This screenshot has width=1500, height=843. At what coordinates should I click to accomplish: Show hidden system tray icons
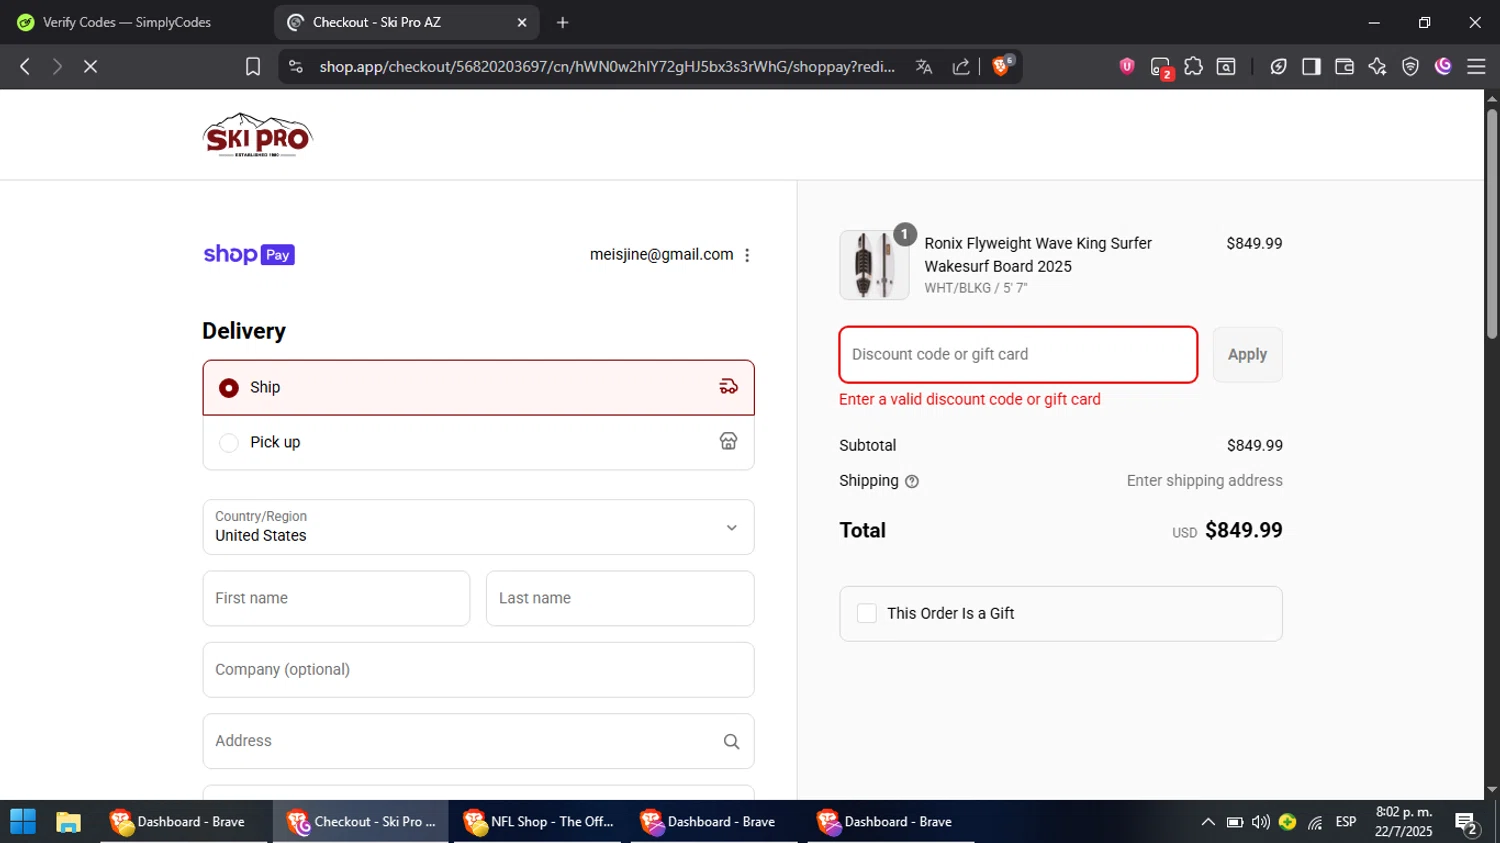pos(1208,822)
